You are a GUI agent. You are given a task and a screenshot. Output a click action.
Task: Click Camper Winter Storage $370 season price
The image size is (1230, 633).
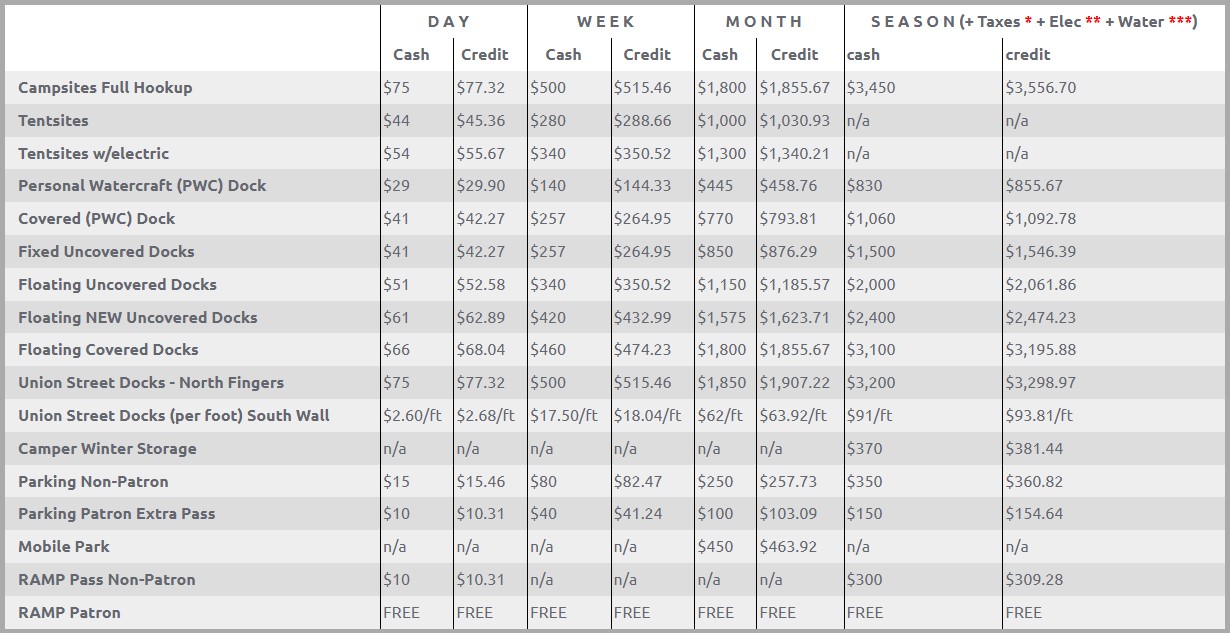point(864,448)
